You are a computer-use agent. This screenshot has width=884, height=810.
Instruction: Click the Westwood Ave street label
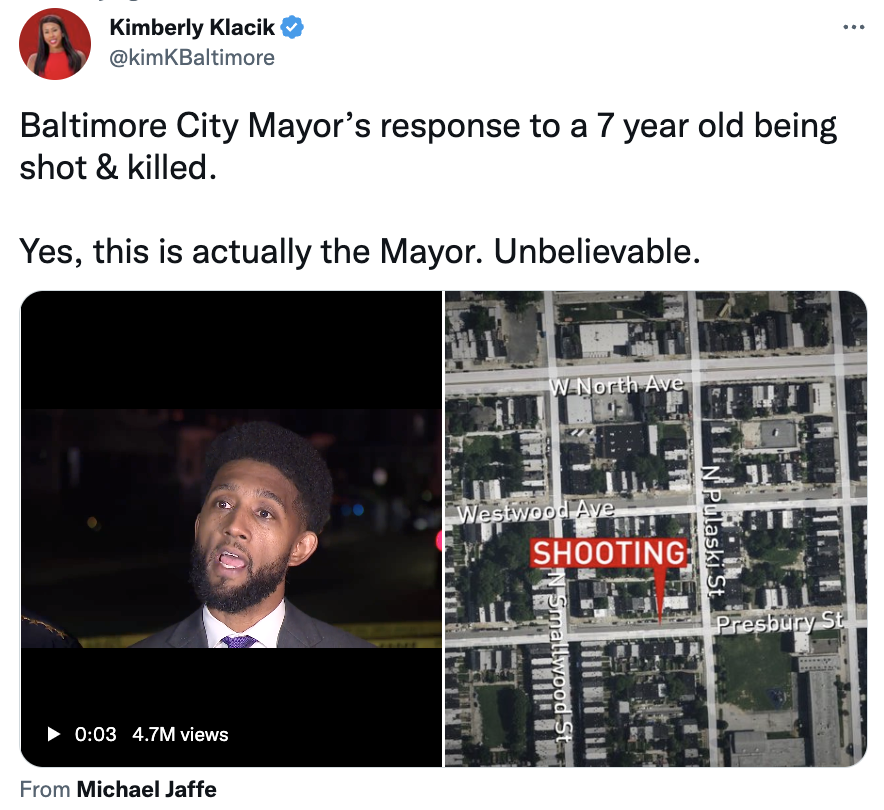(x=535, y=511)
